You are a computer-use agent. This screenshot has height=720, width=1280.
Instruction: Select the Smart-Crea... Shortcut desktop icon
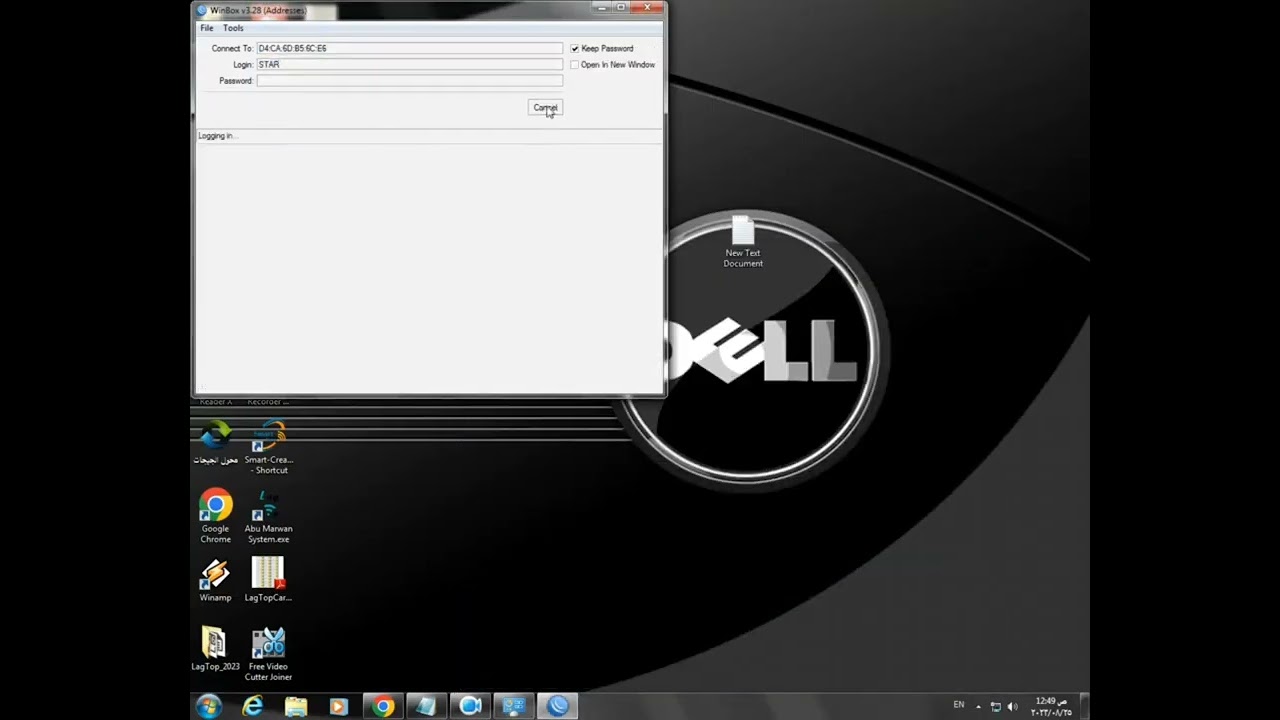pyautogui.click(x=268, y=448)
